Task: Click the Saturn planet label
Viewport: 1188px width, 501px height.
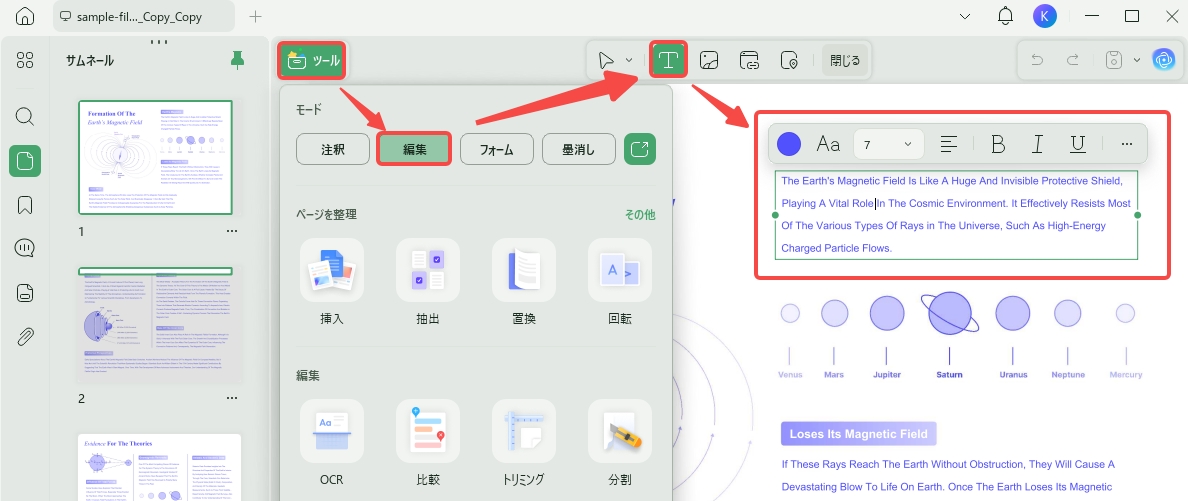Action: (x=949, y=374)
